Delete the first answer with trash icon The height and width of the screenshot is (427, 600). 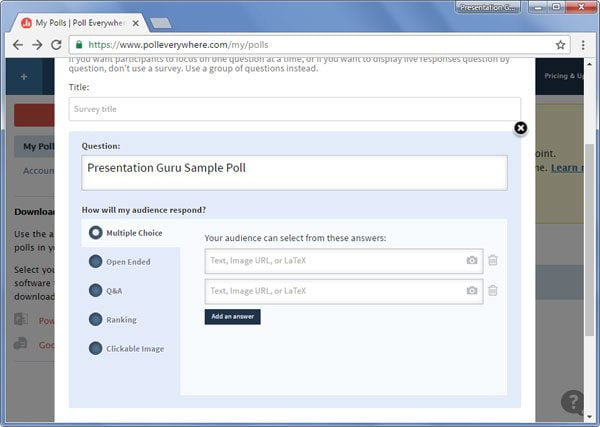tap(493, 260)
